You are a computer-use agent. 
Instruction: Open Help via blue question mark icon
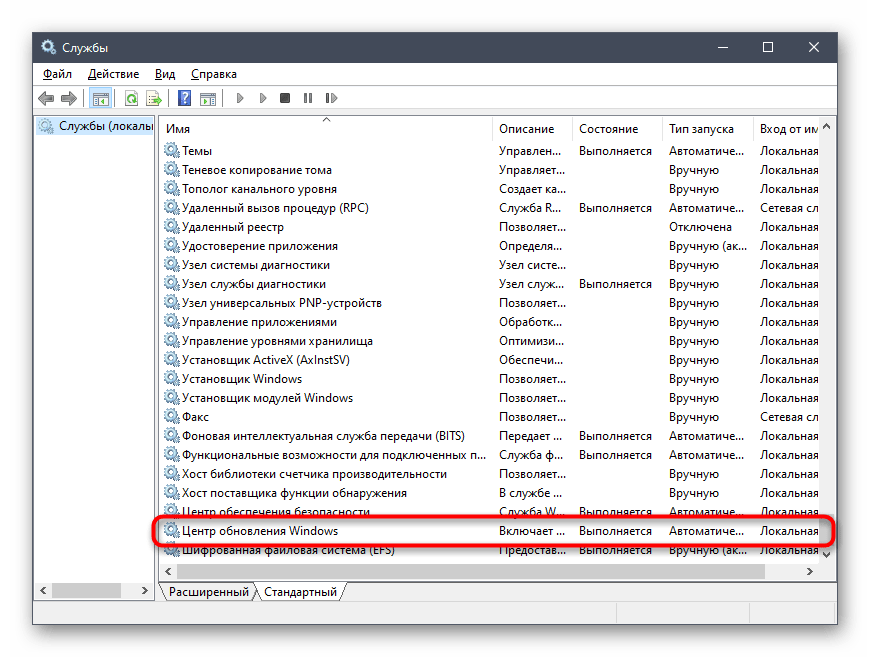coord(184,98)
